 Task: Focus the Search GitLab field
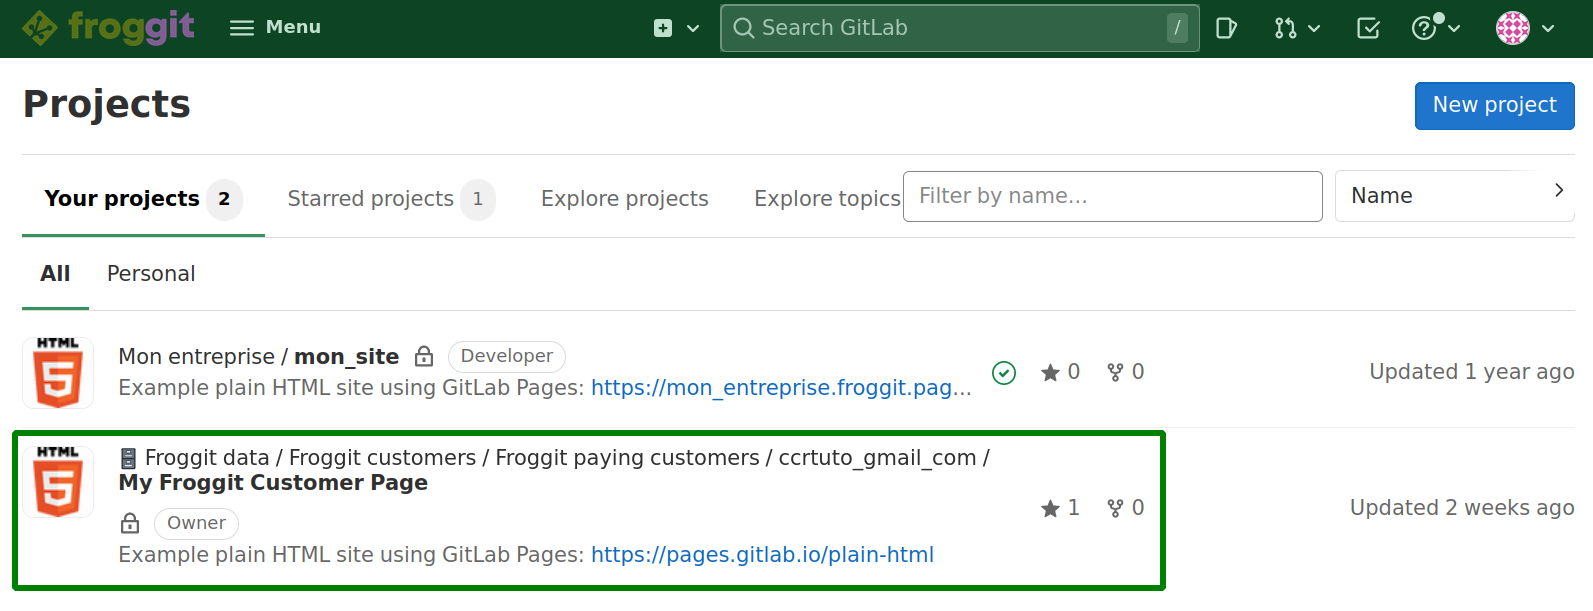tap(959, 28)
